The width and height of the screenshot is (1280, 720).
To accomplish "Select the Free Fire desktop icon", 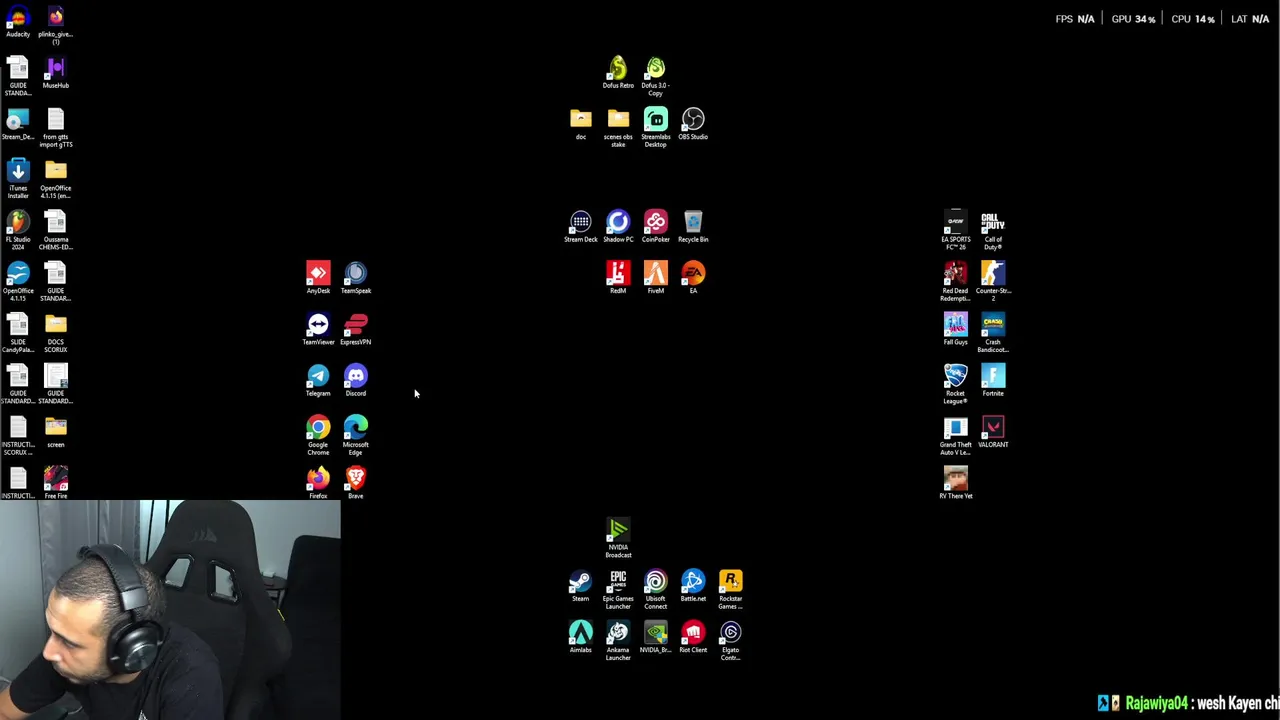I will 56,483.
